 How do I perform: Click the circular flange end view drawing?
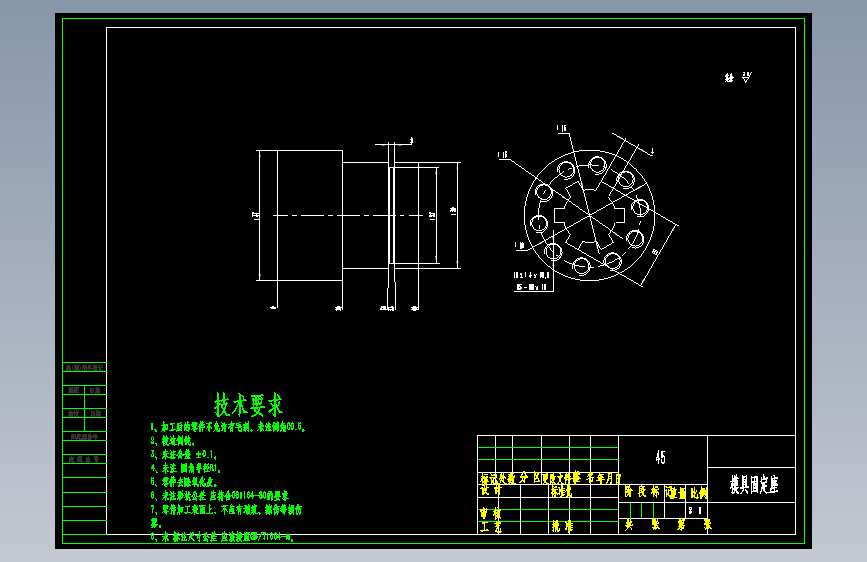[589, 215]
